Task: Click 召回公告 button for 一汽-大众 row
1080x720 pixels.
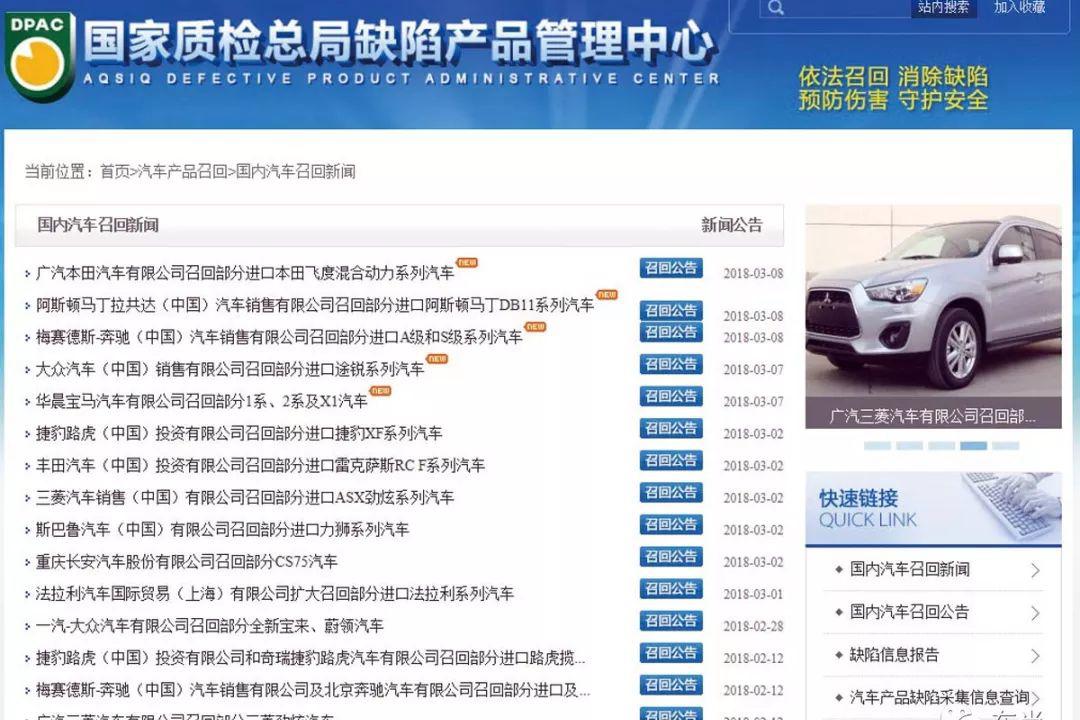Action: (x=671, y=620)
